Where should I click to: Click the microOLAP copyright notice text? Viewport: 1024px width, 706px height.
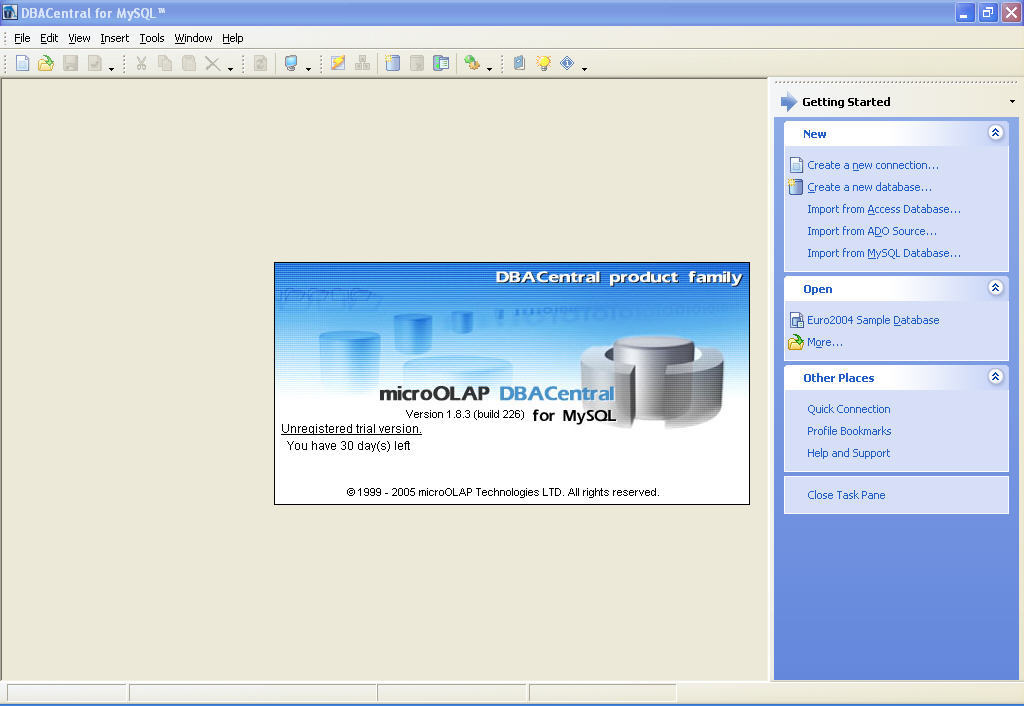503,492
